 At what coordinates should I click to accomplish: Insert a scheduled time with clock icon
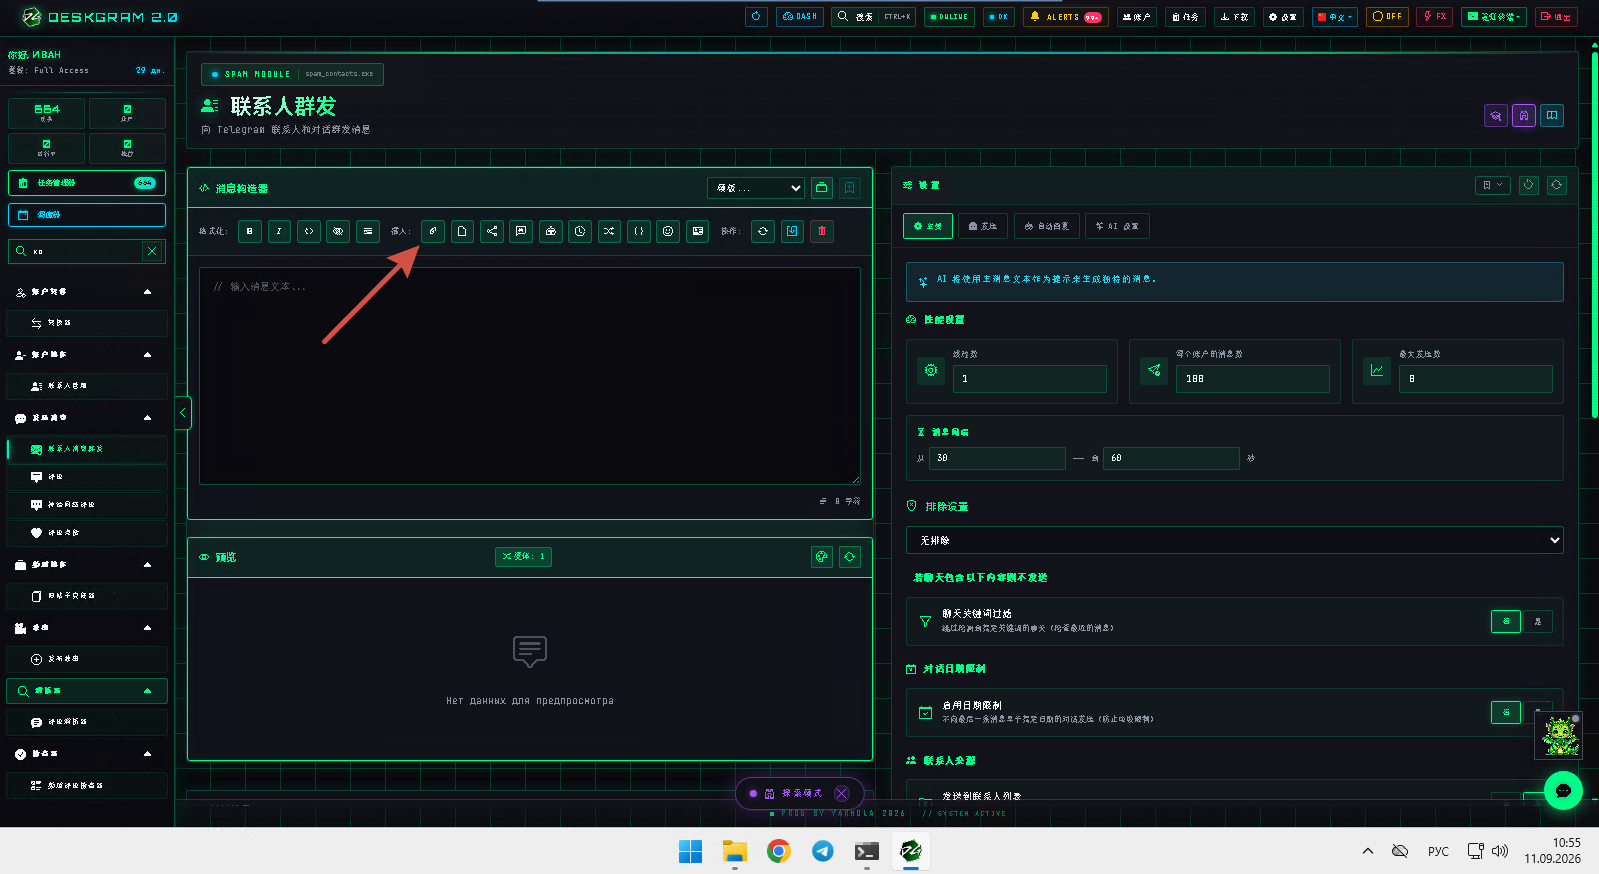(580, 231)
